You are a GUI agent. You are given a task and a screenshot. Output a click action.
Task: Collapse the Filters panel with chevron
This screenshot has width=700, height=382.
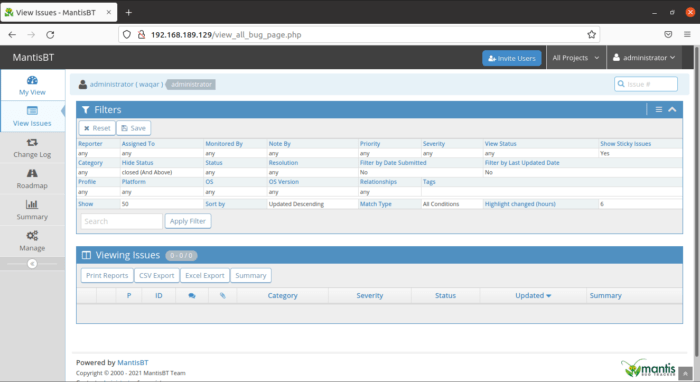pyautogui.click(x=672, y=109)
